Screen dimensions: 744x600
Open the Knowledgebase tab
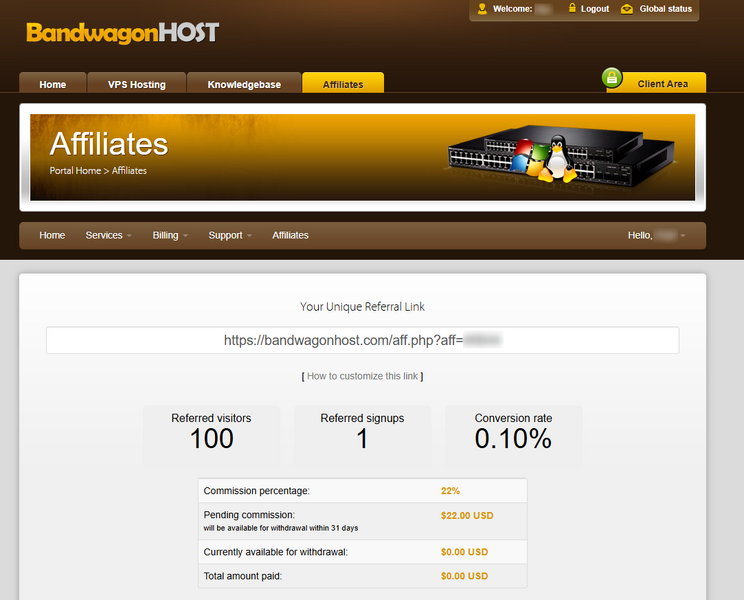click(x=244, y=84)
